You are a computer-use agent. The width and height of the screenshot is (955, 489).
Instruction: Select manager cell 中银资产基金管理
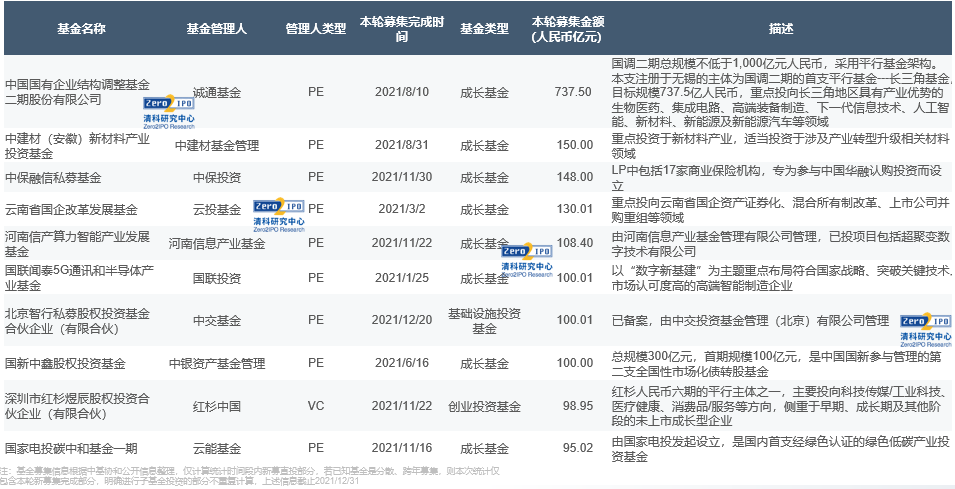click(x=217, y=364)
